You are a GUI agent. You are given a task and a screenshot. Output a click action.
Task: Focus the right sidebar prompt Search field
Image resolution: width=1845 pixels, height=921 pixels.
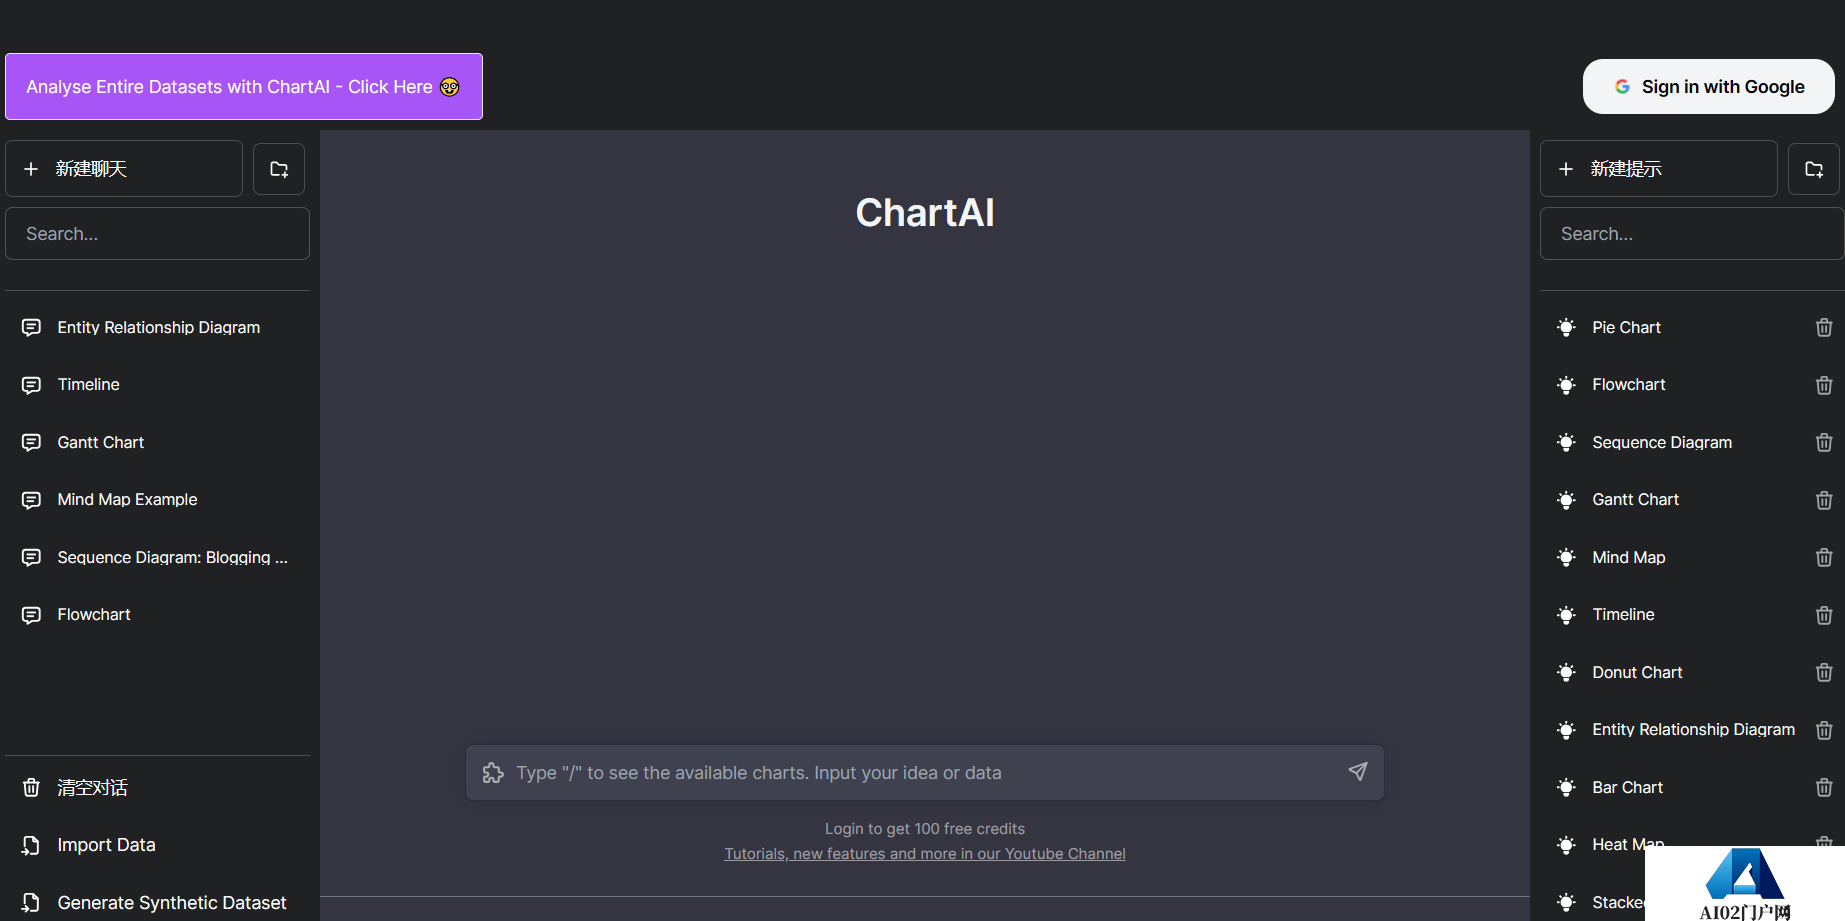coord(1692,234)
